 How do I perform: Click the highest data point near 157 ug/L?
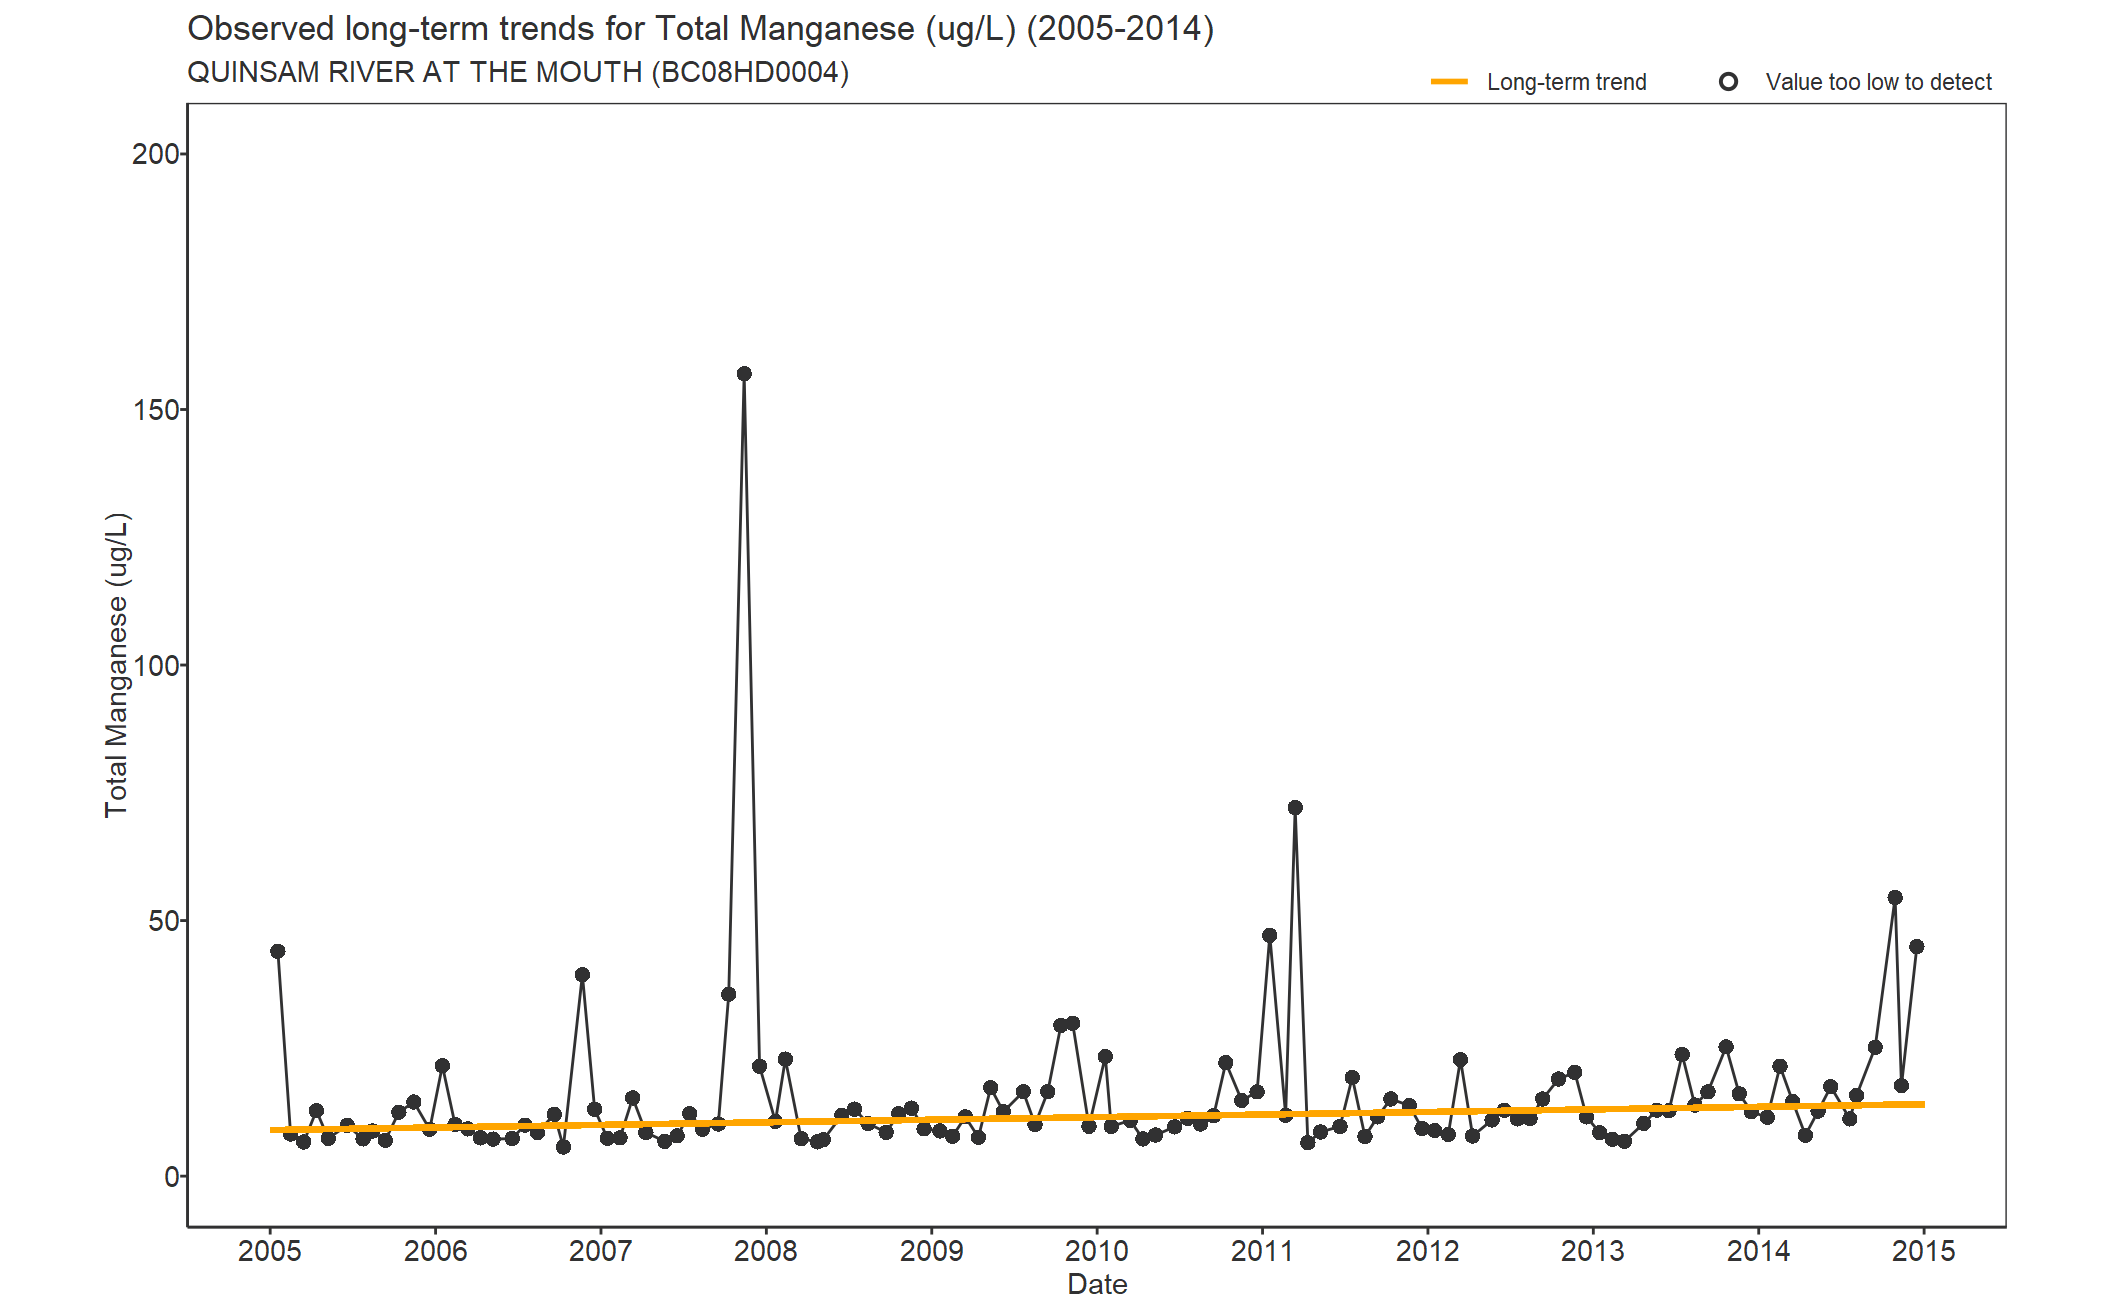click(x=744, y=374)
